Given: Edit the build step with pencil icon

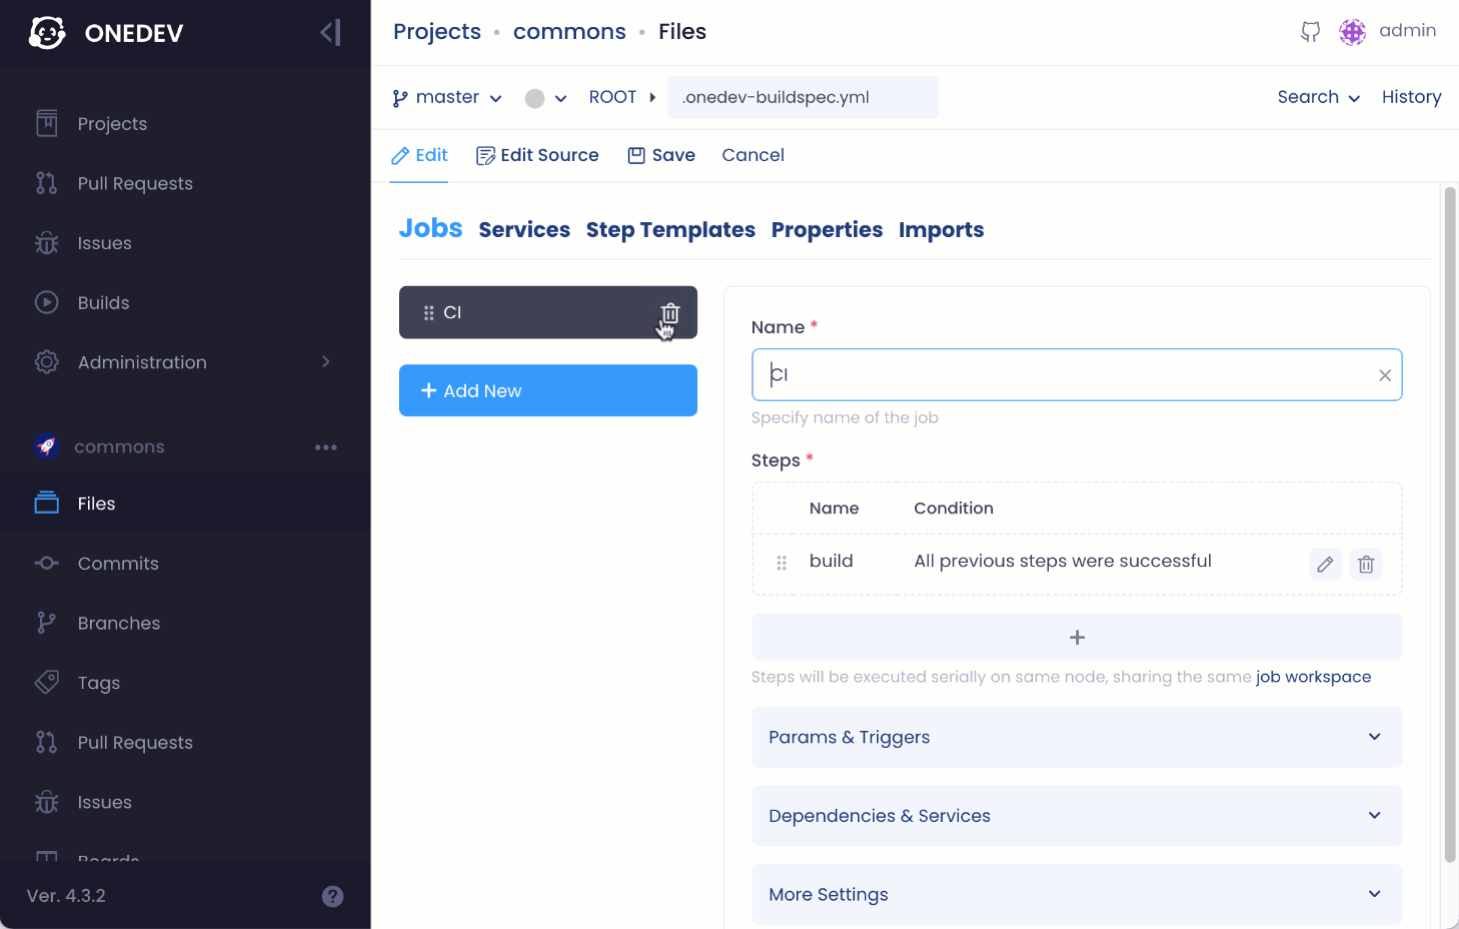Looking at the screenshot, I should pos(1325,564).
